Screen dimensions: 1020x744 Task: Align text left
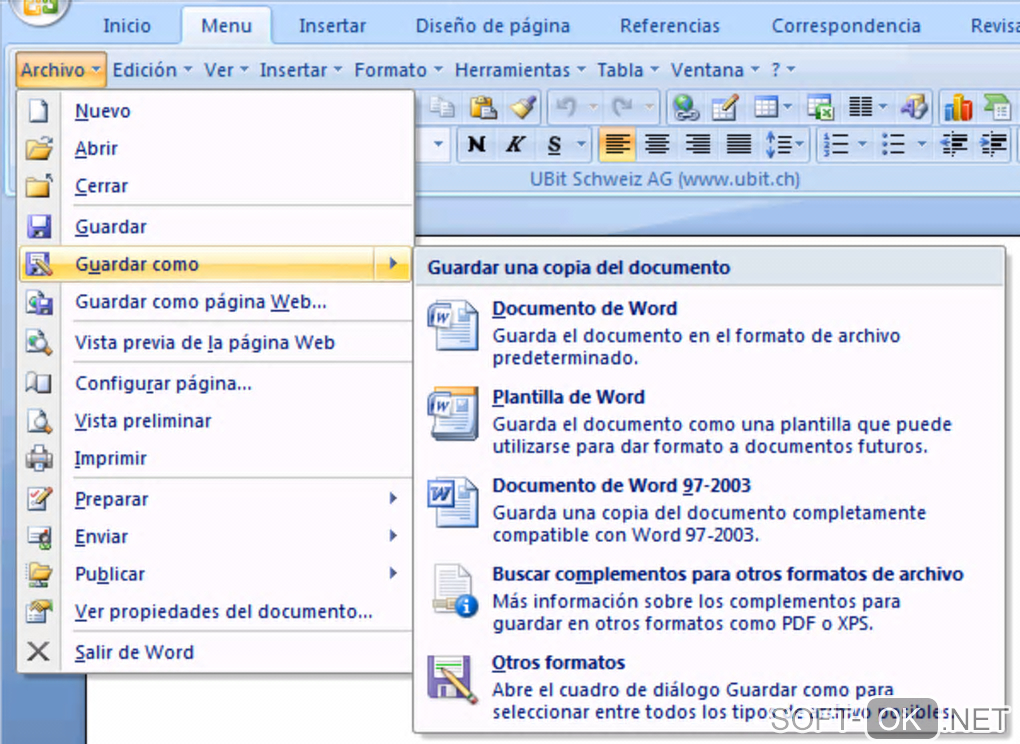[x=617, y=144]
